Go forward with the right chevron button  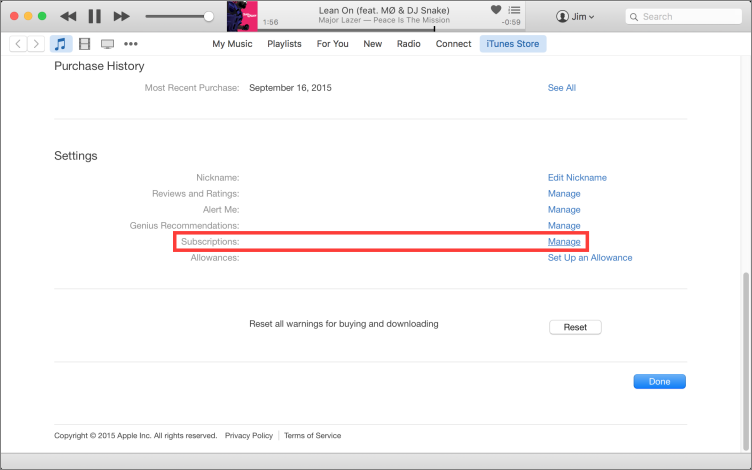point(36,44)
